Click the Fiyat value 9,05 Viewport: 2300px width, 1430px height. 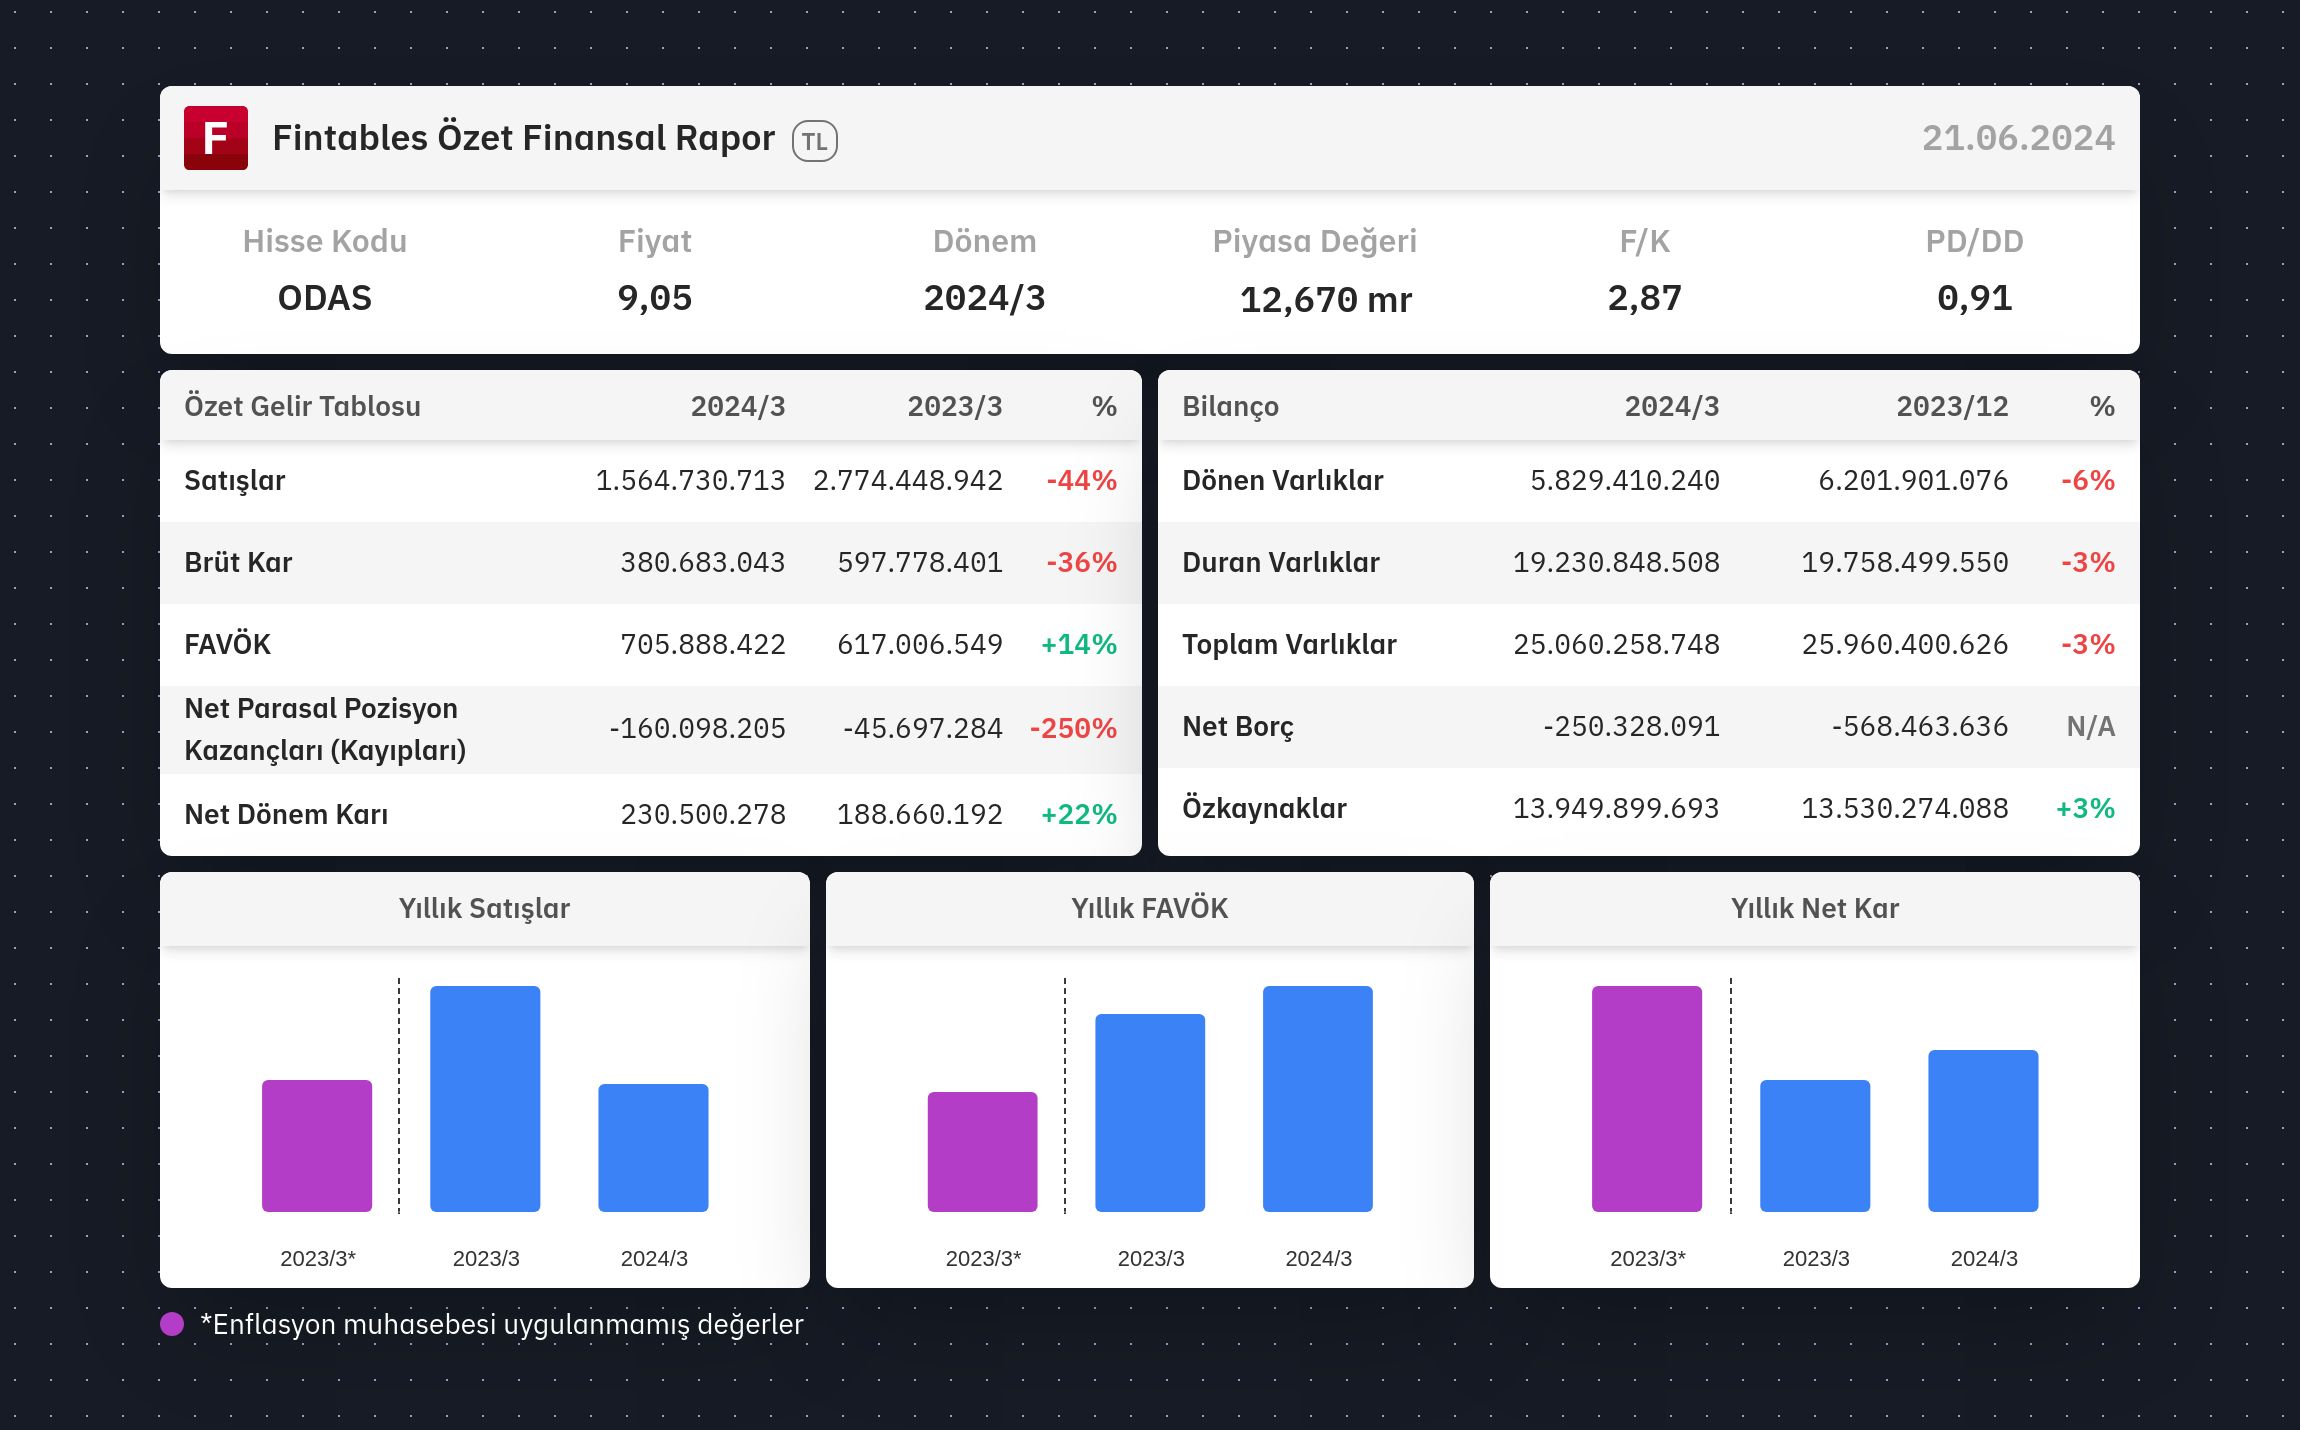coord(655,298)
